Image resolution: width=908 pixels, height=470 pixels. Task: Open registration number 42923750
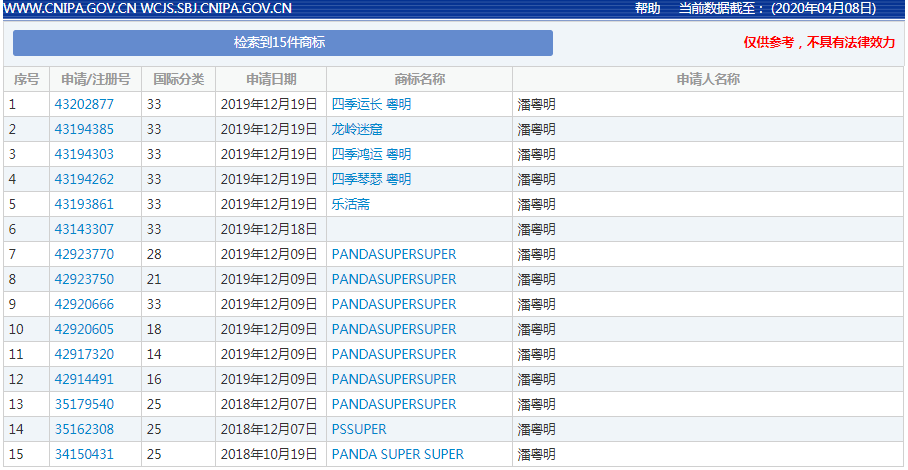click(84, 279)
